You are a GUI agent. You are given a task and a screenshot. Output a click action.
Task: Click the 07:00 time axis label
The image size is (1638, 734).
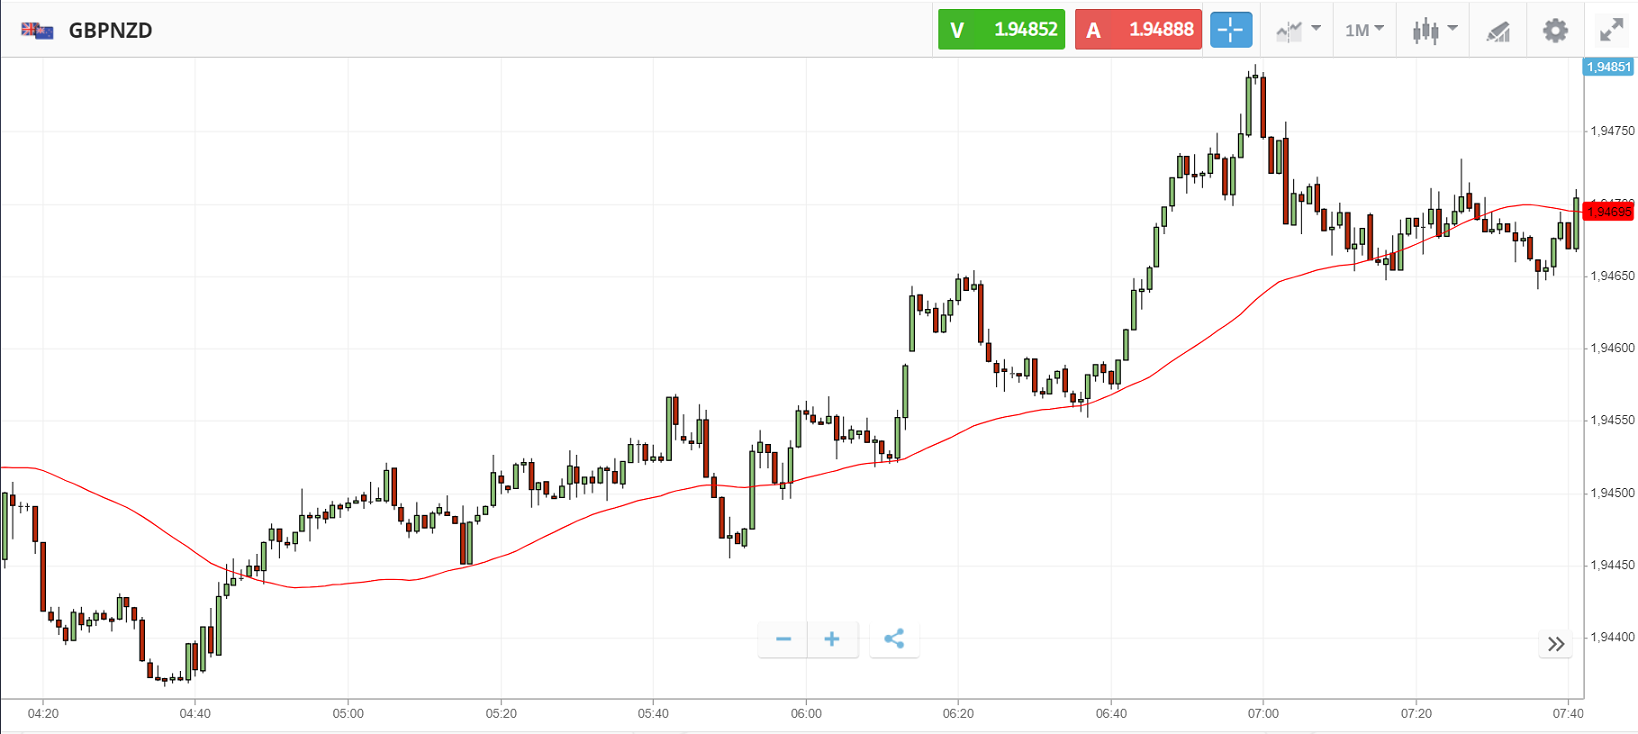1263,714
